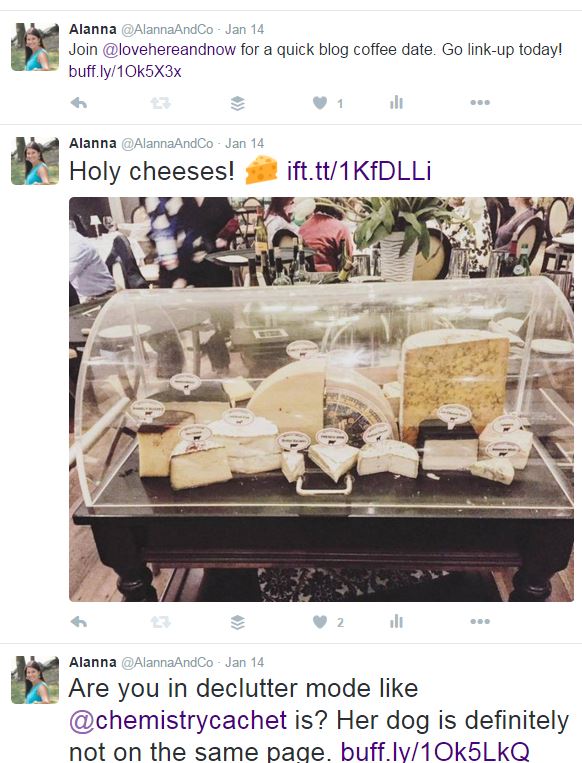Open the buff.ly/1Ok5LkQ link
The height and width of the screenshot is (763, 582).
(435, 751)
